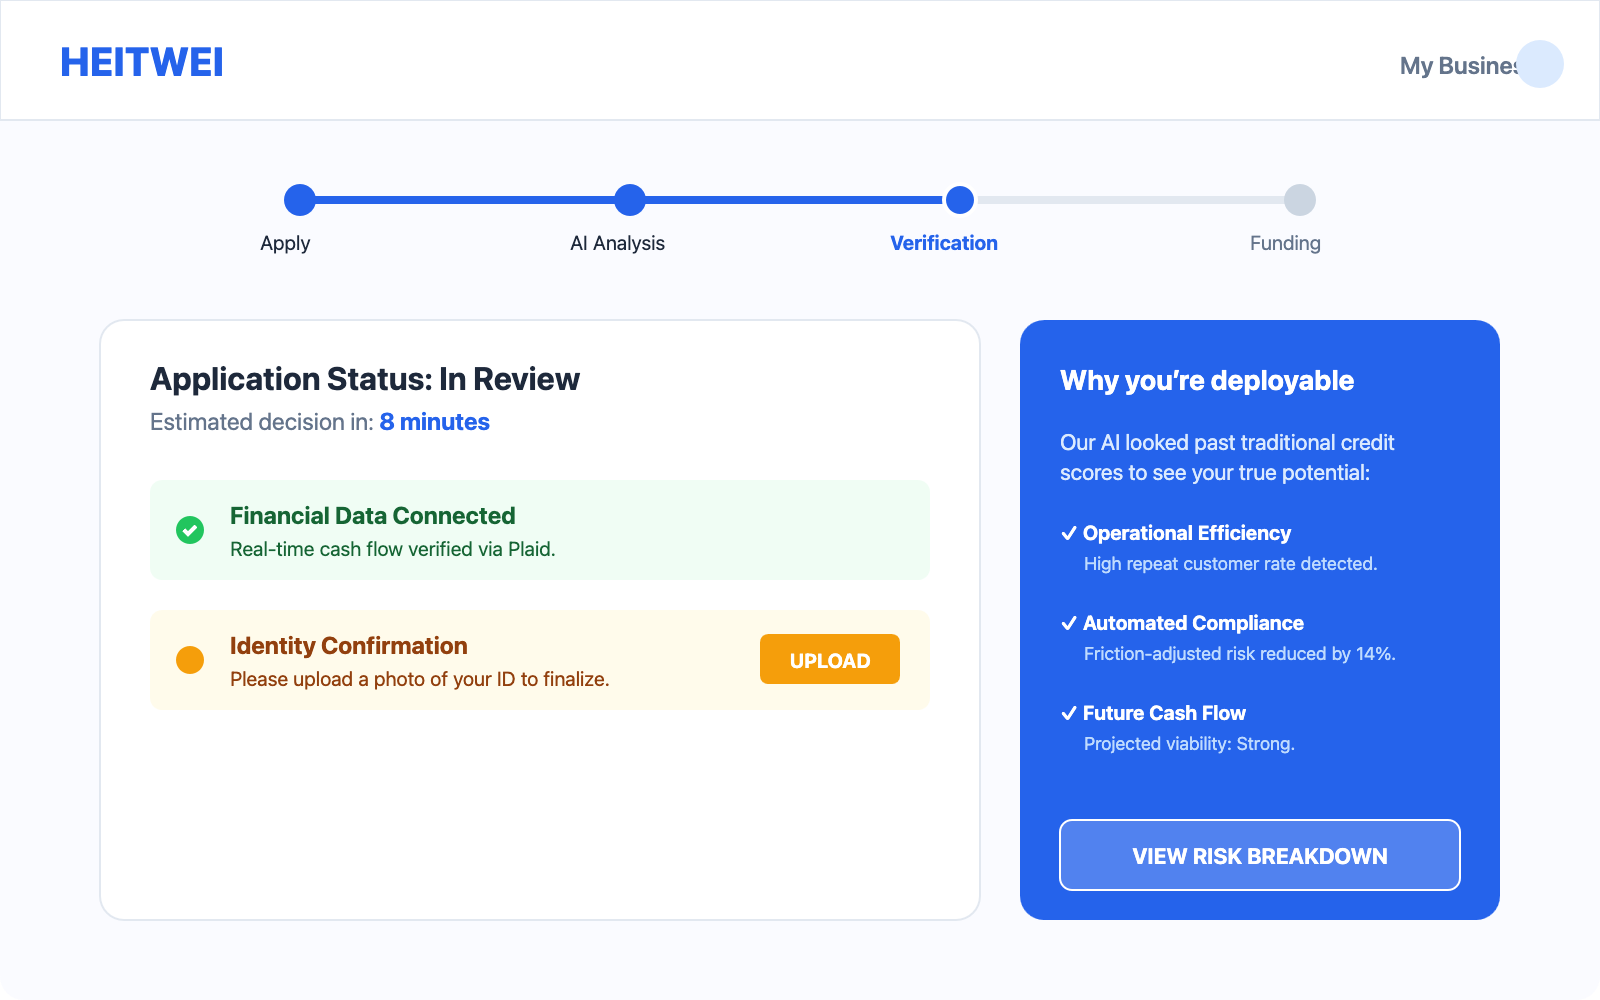Click the profile avatar circle
The width and height of the screenshot is (1600, 1000).
tap(1540, 64)
